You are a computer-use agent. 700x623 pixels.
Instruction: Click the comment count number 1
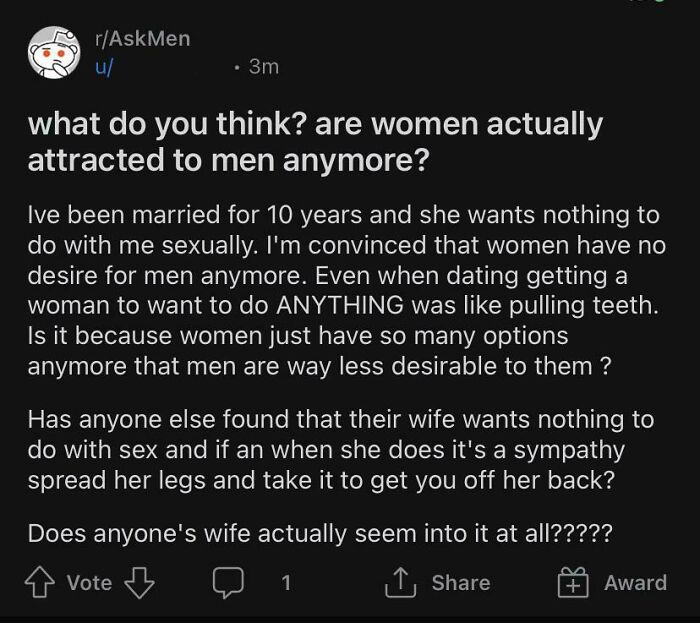pyautogui.click(x=286, y=582)
